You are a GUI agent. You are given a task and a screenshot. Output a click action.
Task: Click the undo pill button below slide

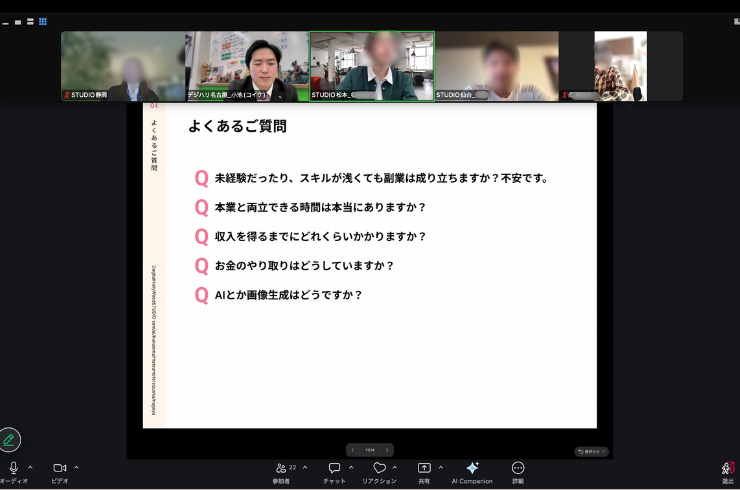591,451
